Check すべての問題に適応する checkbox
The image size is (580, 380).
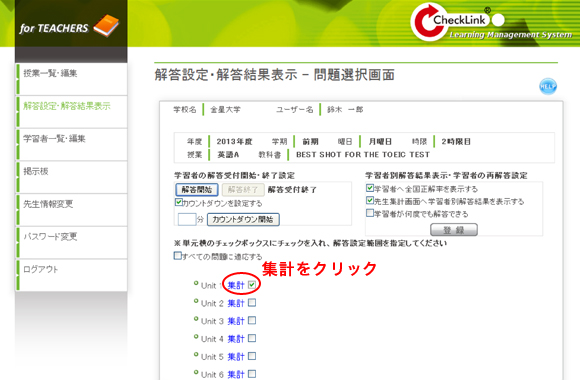[x=178, y=256]
